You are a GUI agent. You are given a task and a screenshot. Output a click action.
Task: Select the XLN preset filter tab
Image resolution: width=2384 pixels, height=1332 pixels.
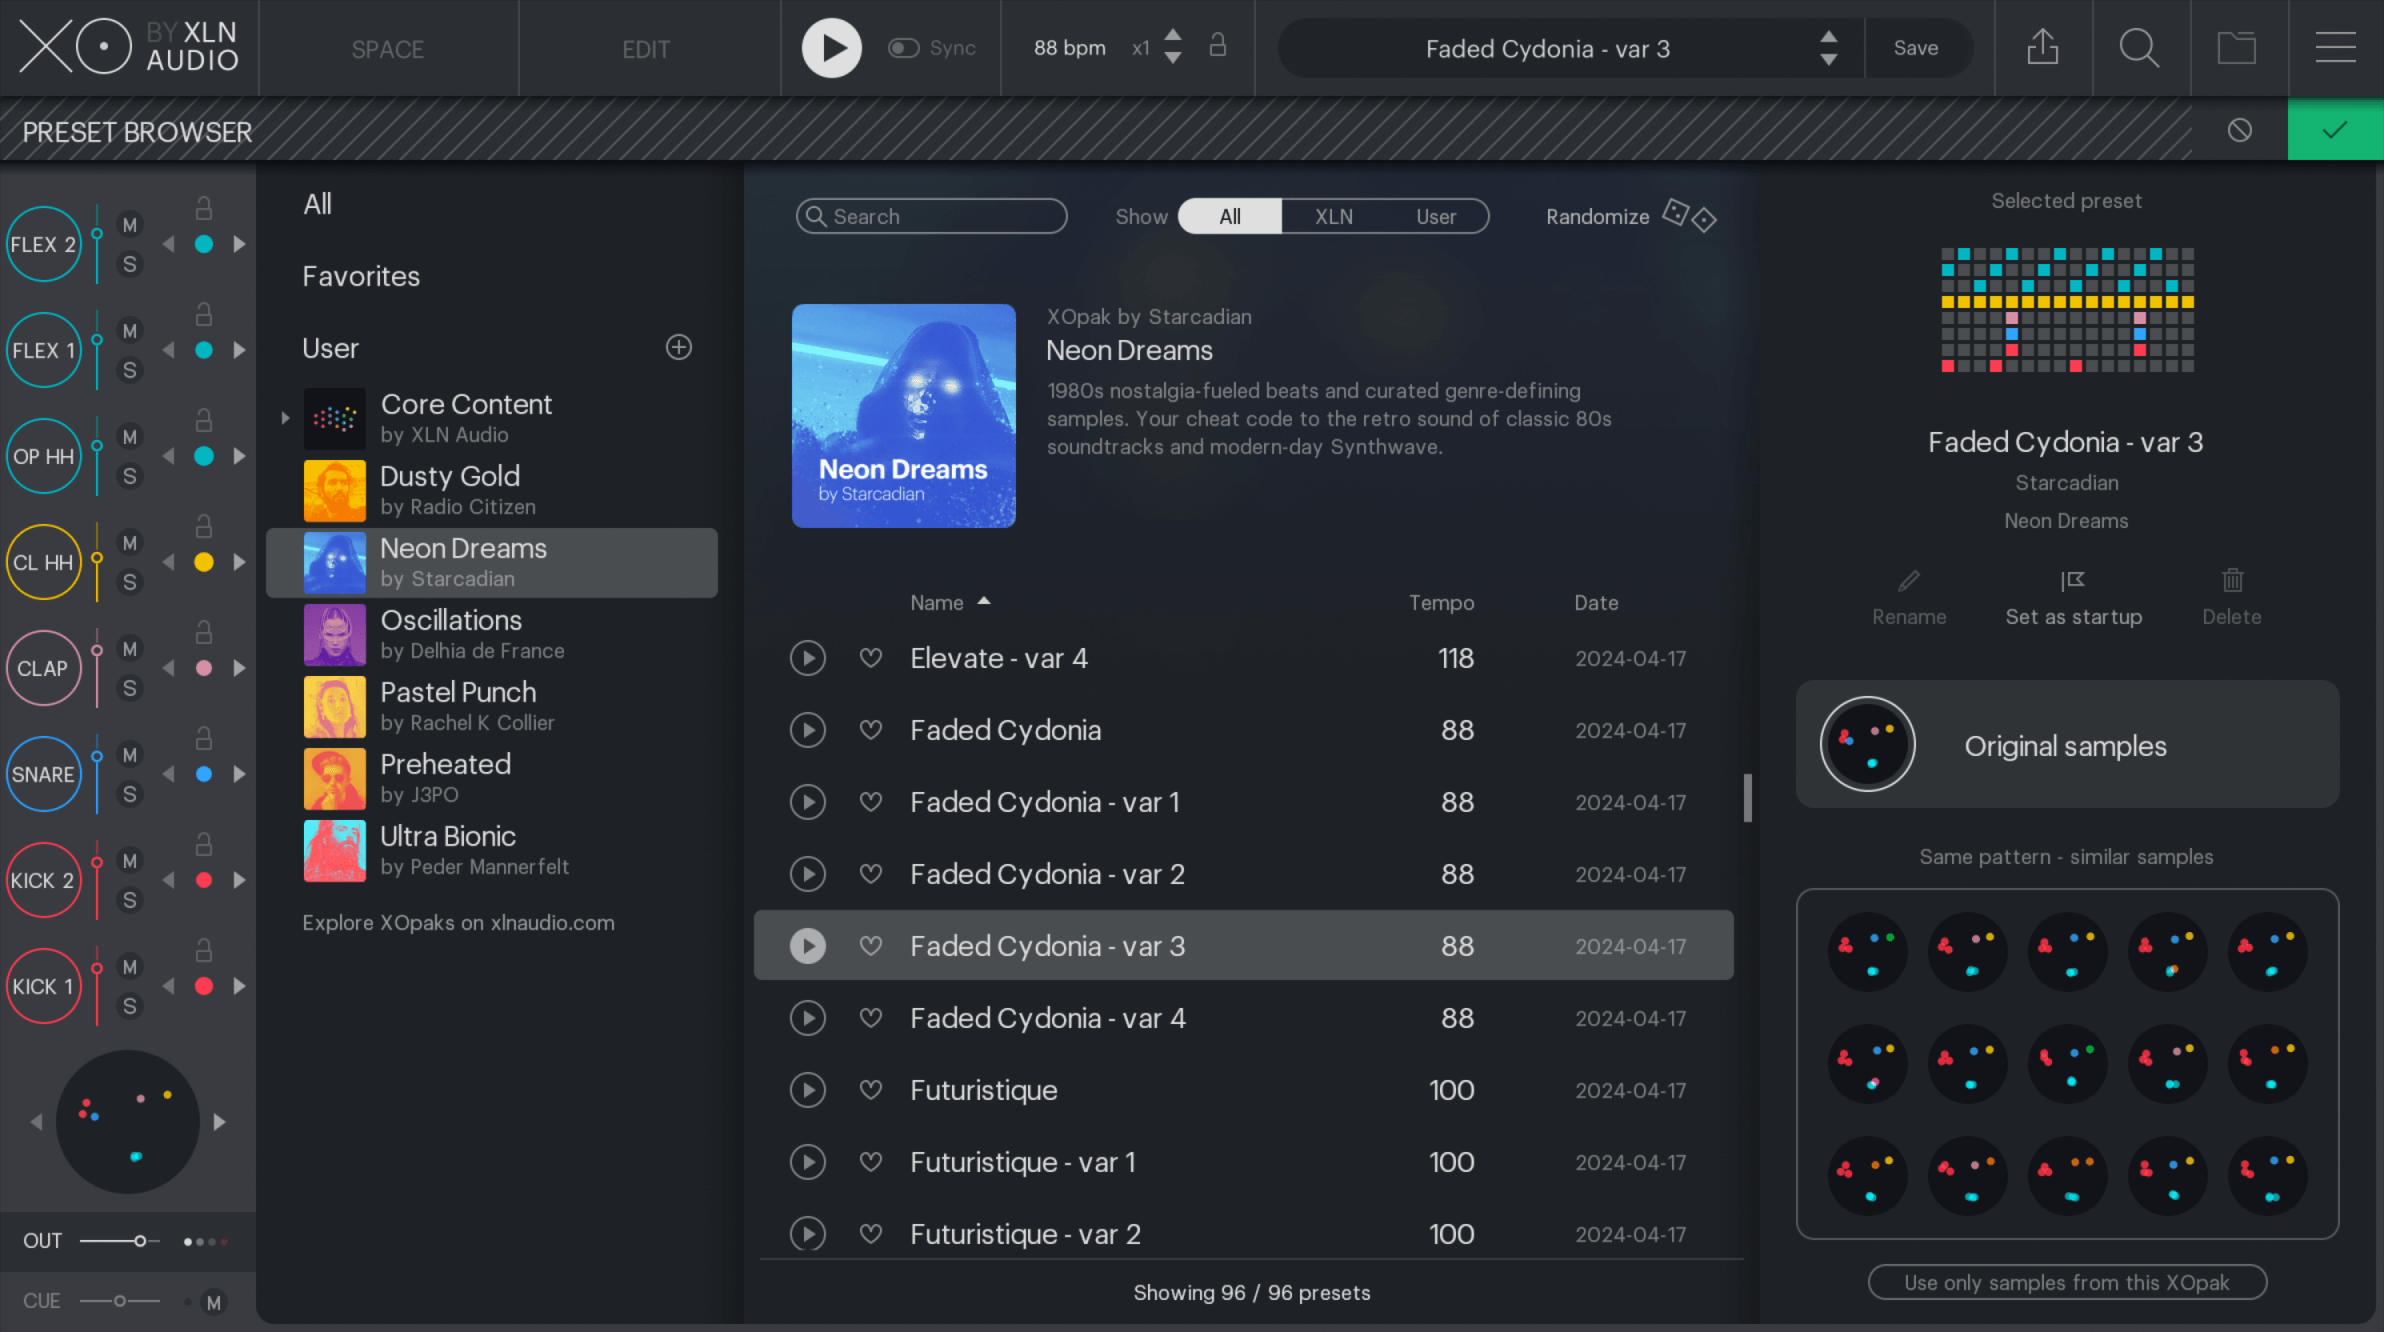pyautogui.click(x=1331, y=214)
